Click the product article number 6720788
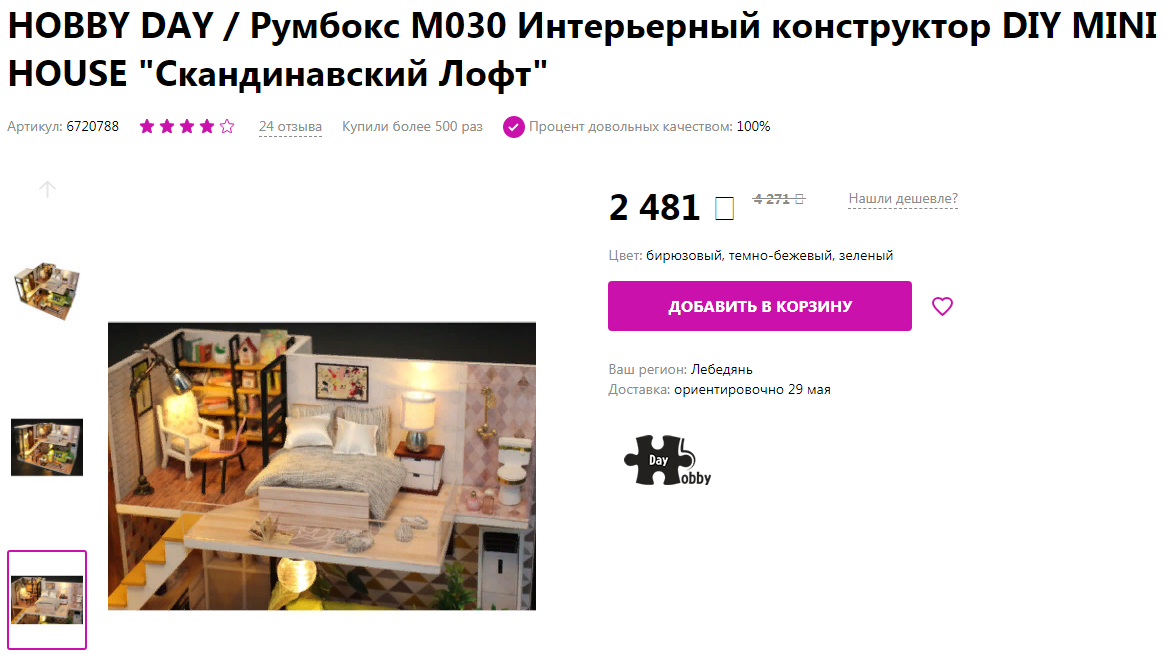This screenshot has width=1173, height=667. (93, 126)
